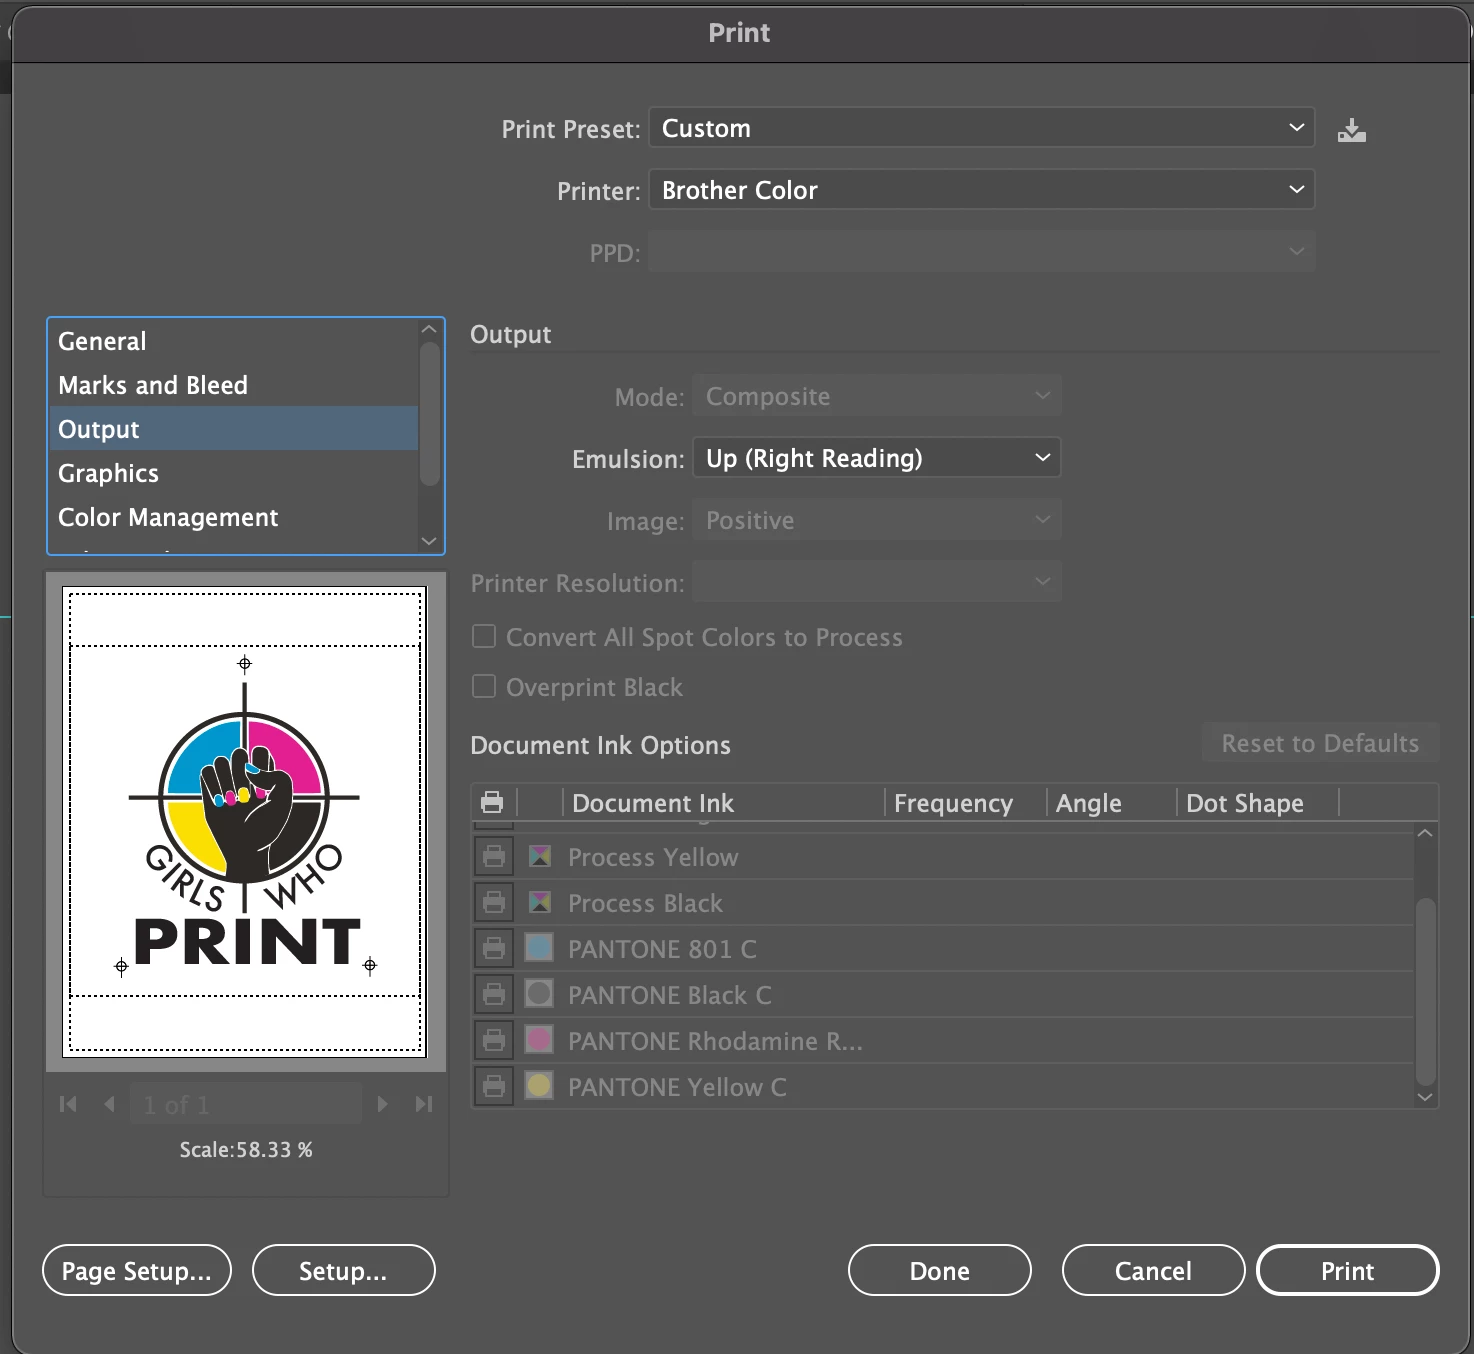Click the PANTONE Black C color swatch
1474x1354 pixels.
539,993
